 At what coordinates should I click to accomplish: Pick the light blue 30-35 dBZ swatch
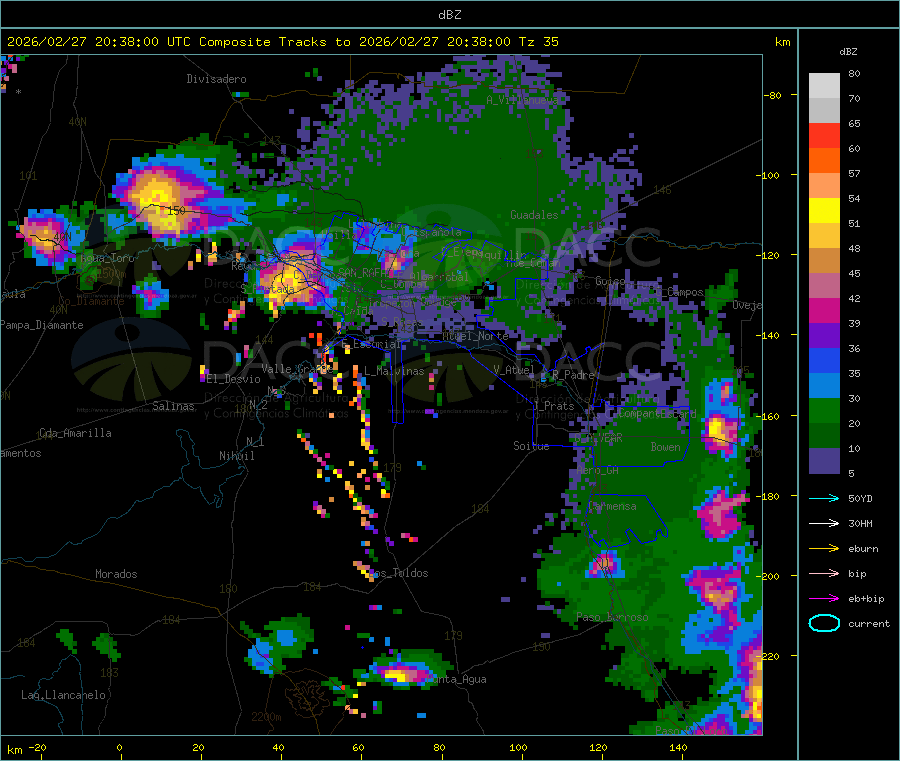824,386
